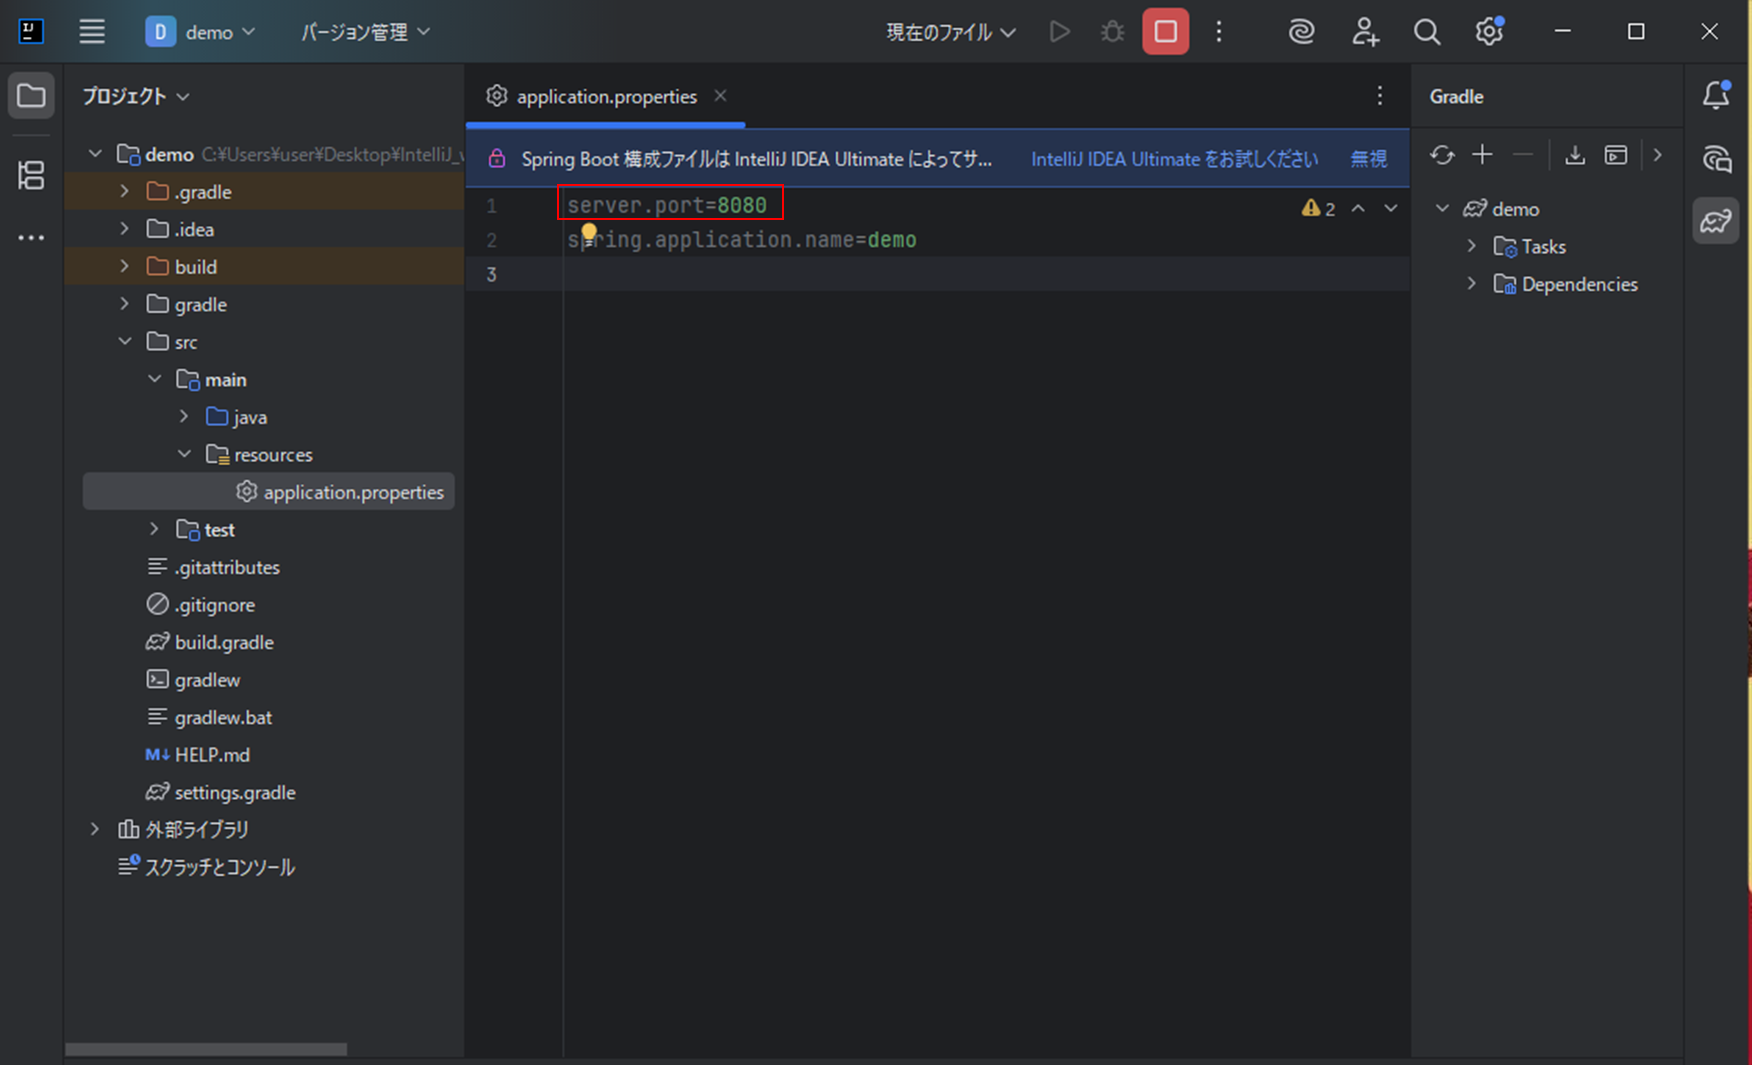Start debugging with the bug icon
Screen dimensions: 1752x1065
tap(1112, 31)
